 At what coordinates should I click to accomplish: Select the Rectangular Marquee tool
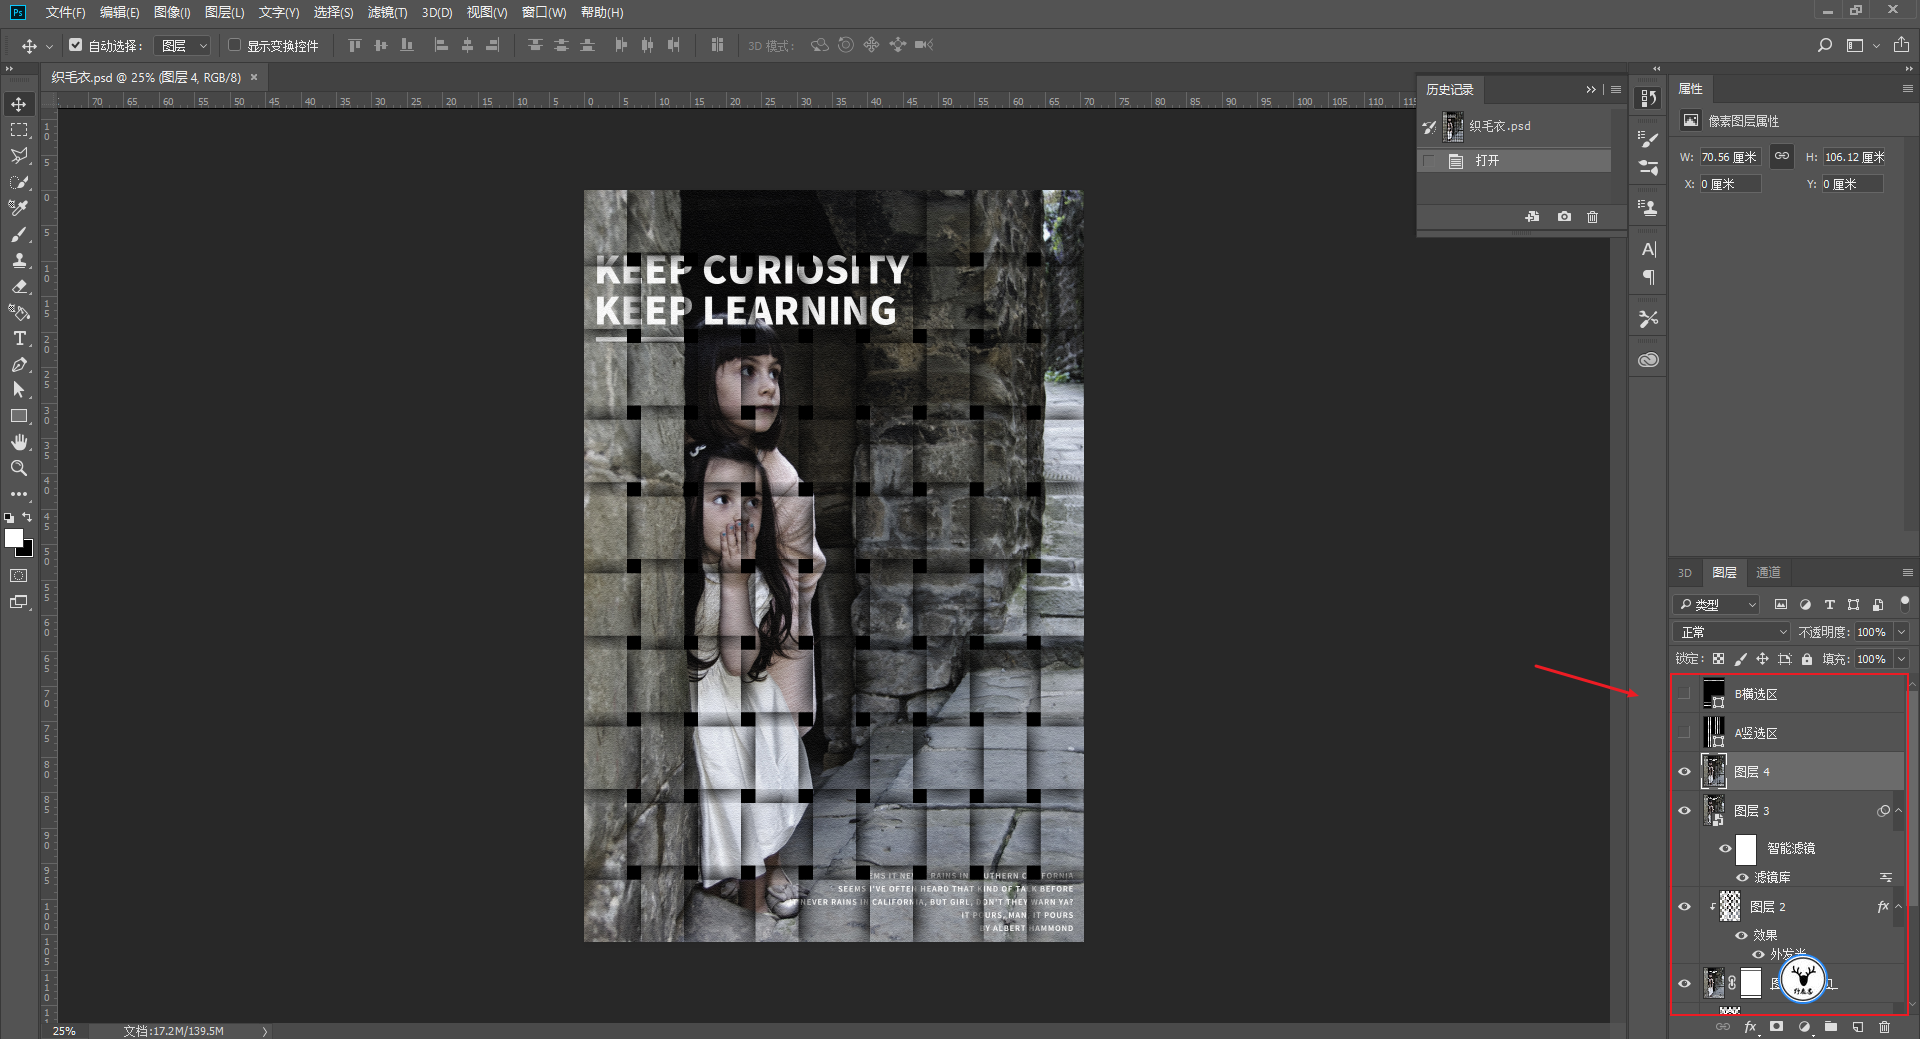pyautogui.click(x=19, y=130)
